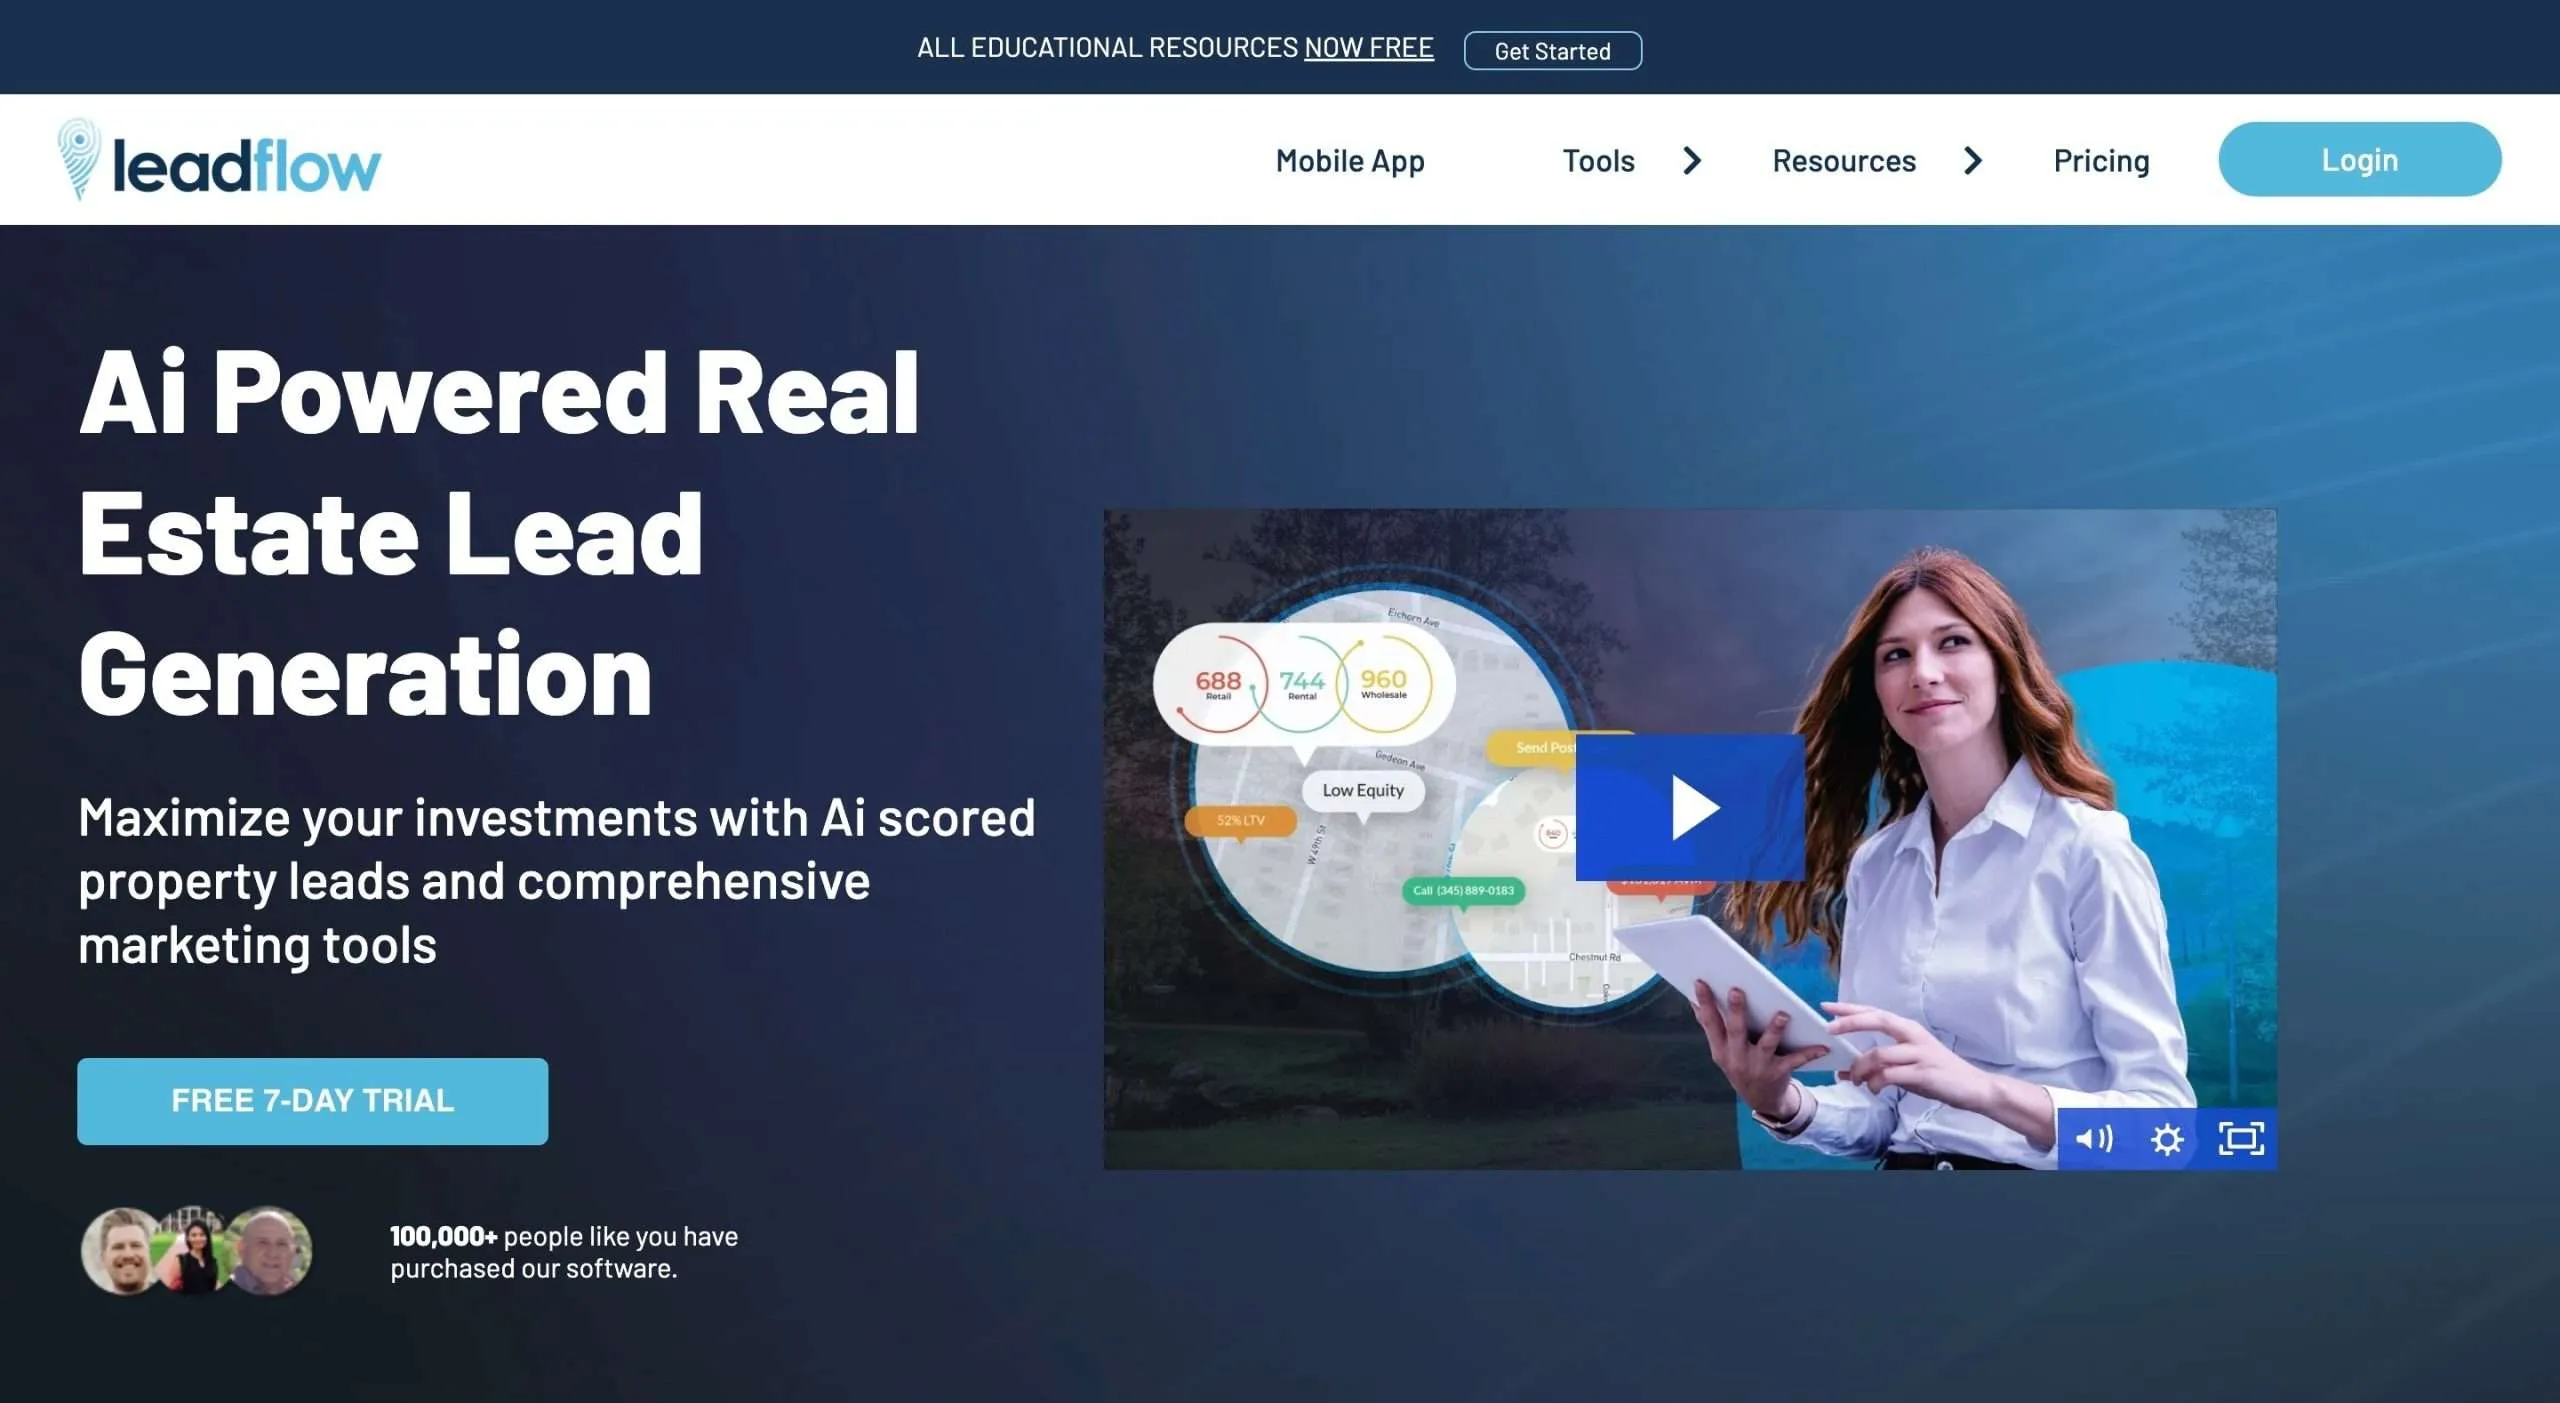Open the Mobile App menu item
2560x1403 pixels.
pyautogui.click(x=1350, y=161)
